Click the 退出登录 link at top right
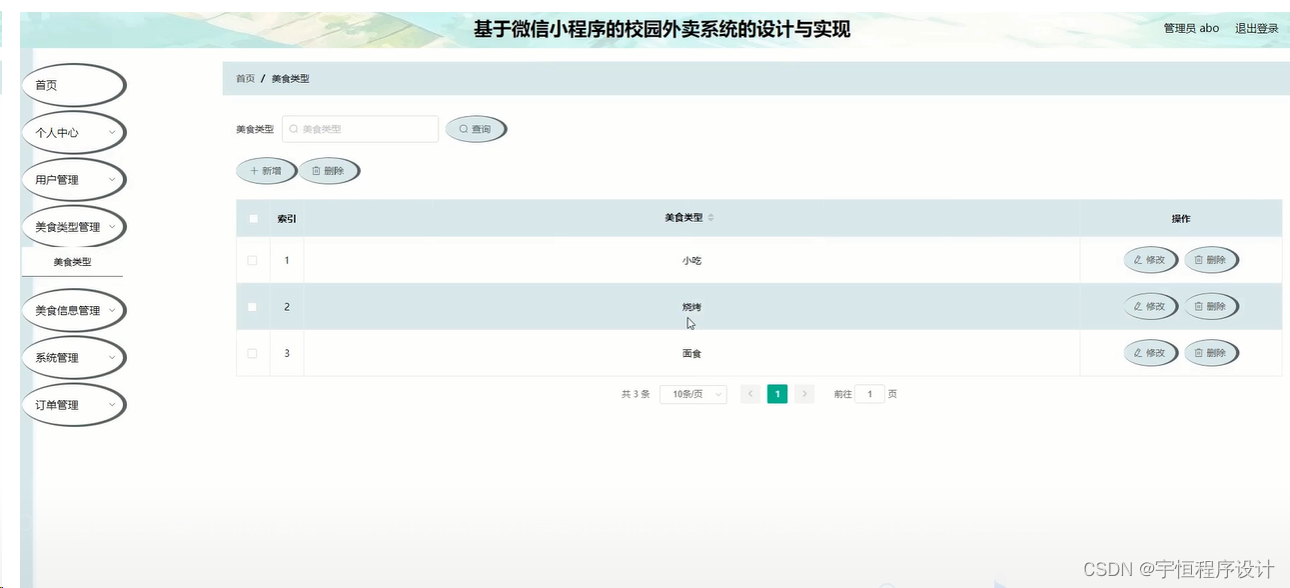Image resolution: width=1290 pixels, height=588 pixels. pos(1255,28)
